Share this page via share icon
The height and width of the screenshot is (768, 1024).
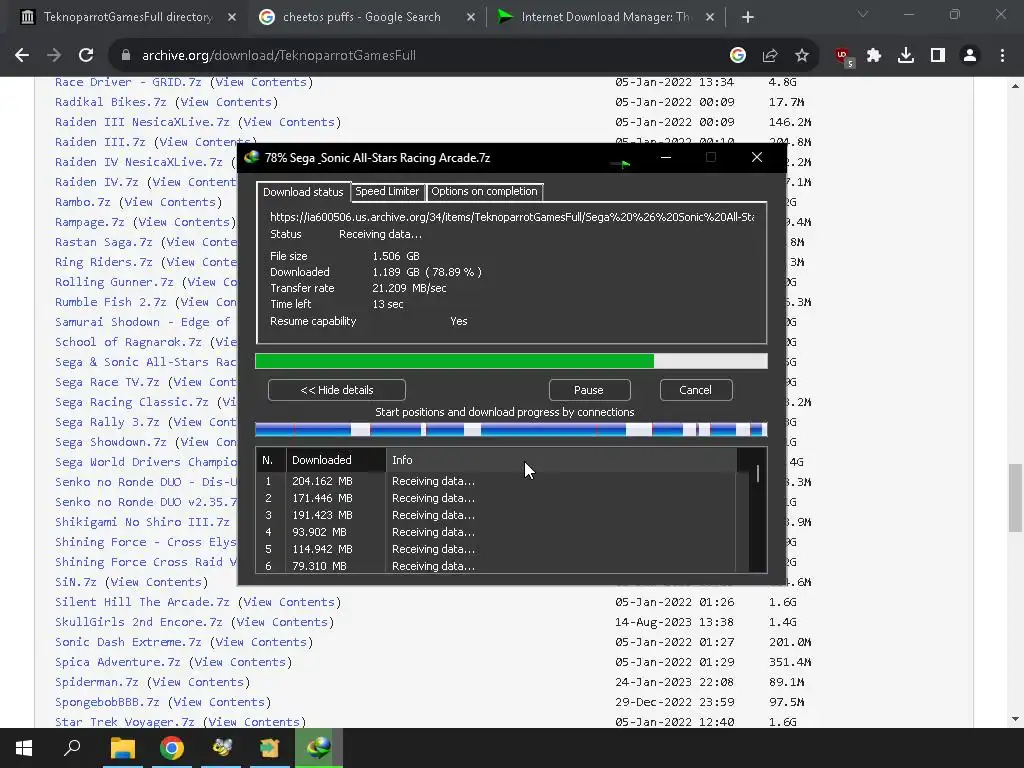pyautogui.click(x=770, y=56)
